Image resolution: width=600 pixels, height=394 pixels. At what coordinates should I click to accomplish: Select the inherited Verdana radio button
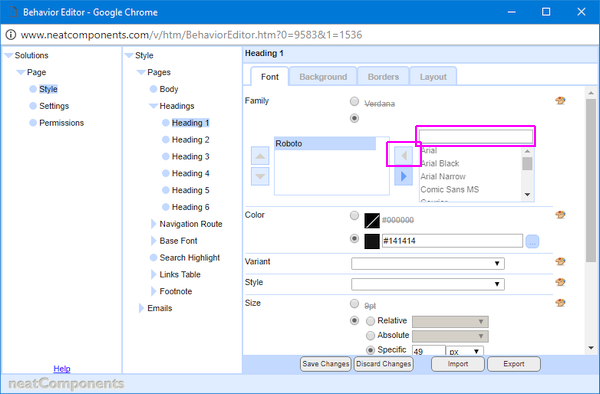pos(354,101)
